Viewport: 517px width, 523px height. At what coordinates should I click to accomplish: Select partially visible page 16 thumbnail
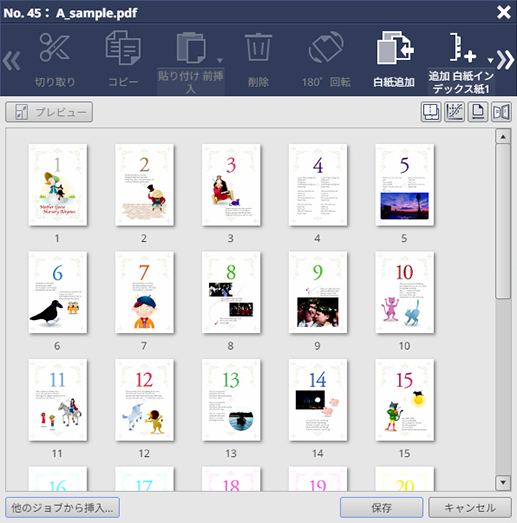click(58, 479)
